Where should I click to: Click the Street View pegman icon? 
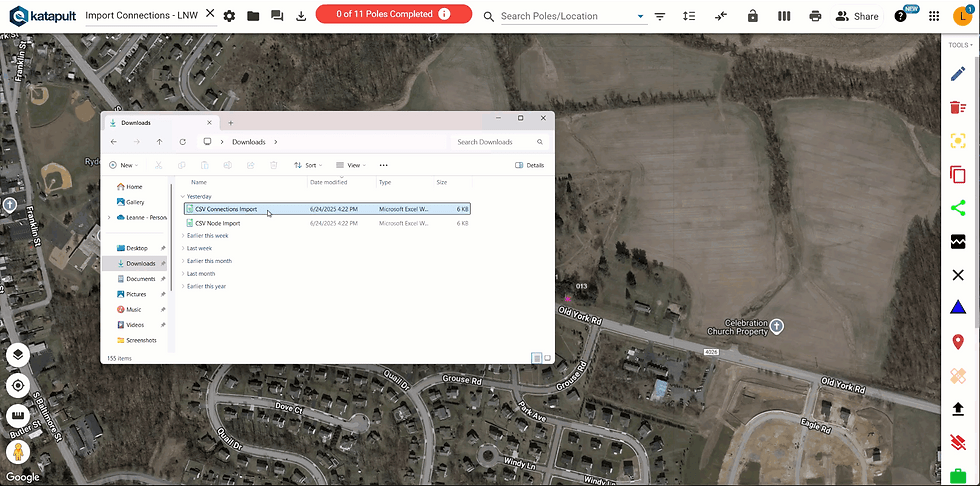click(x=18, y=451)
